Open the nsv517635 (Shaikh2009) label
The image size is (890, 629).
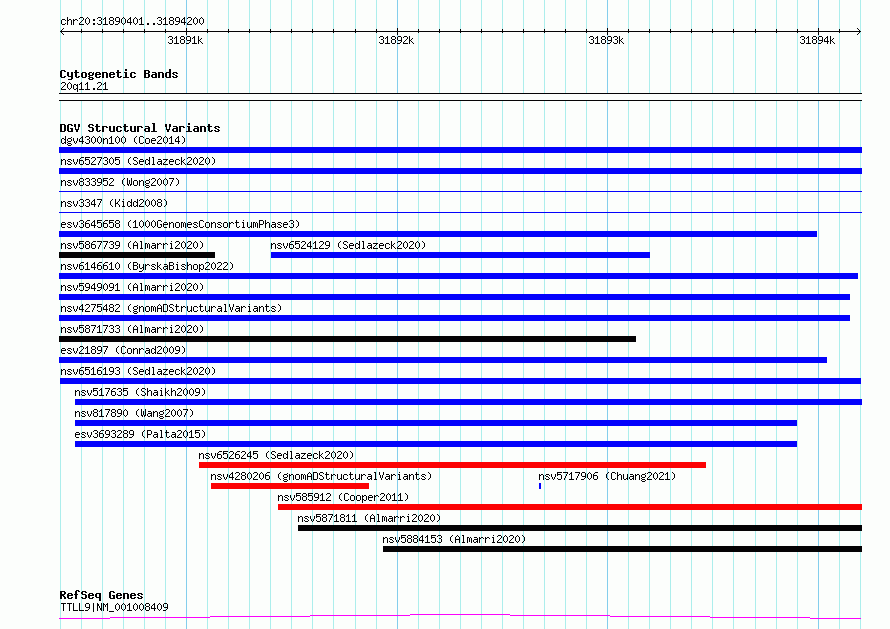click(x=140, y=392)
